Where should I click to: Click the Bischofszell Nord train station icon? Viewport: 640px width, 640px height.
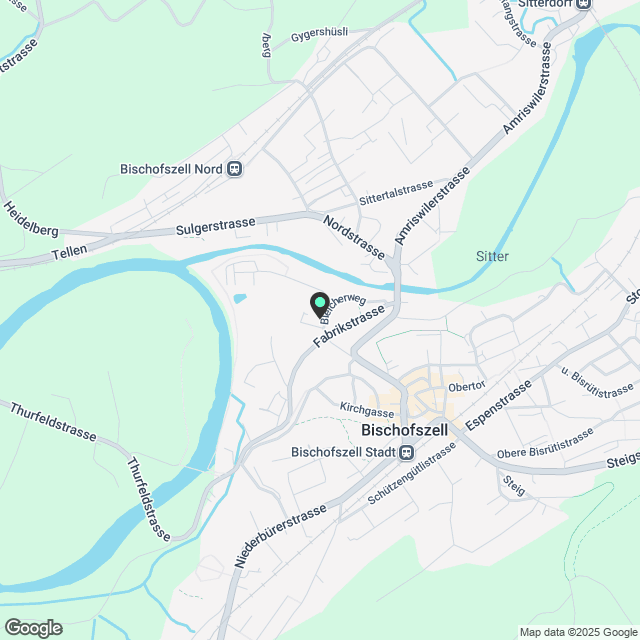(x=235, y=169)
